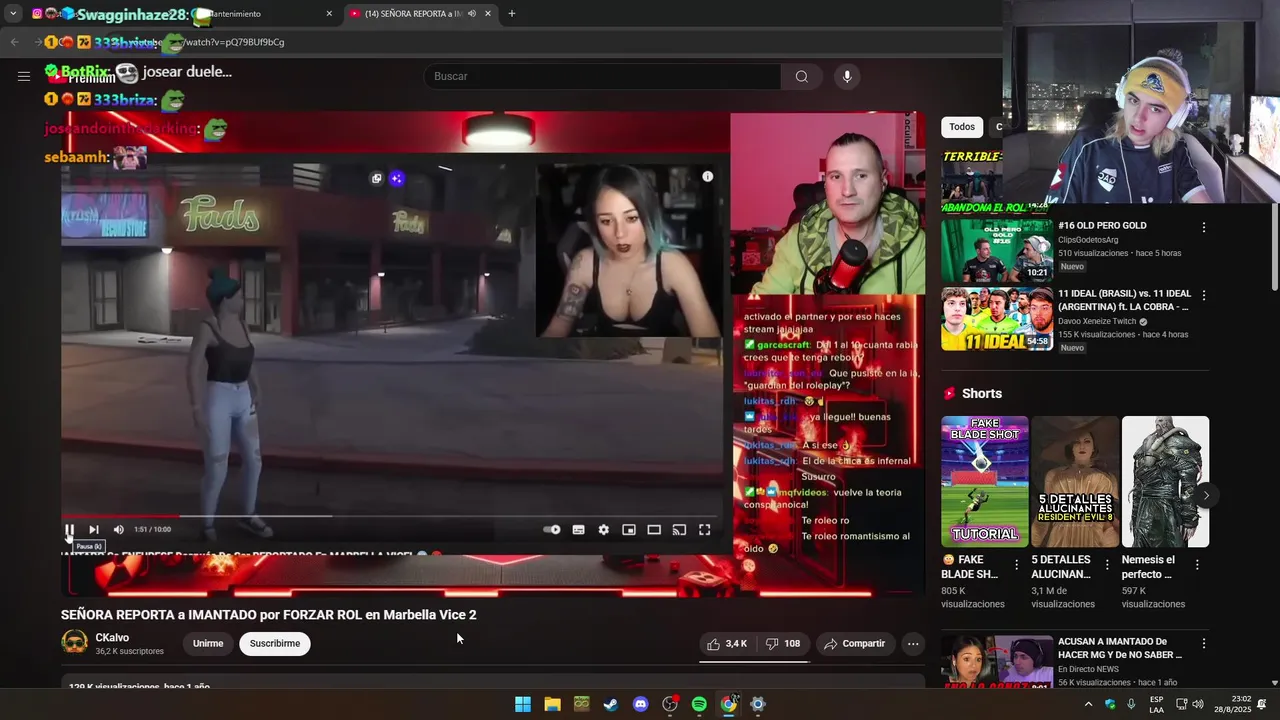Open the FAKE BLADE SHOT short

984,481
